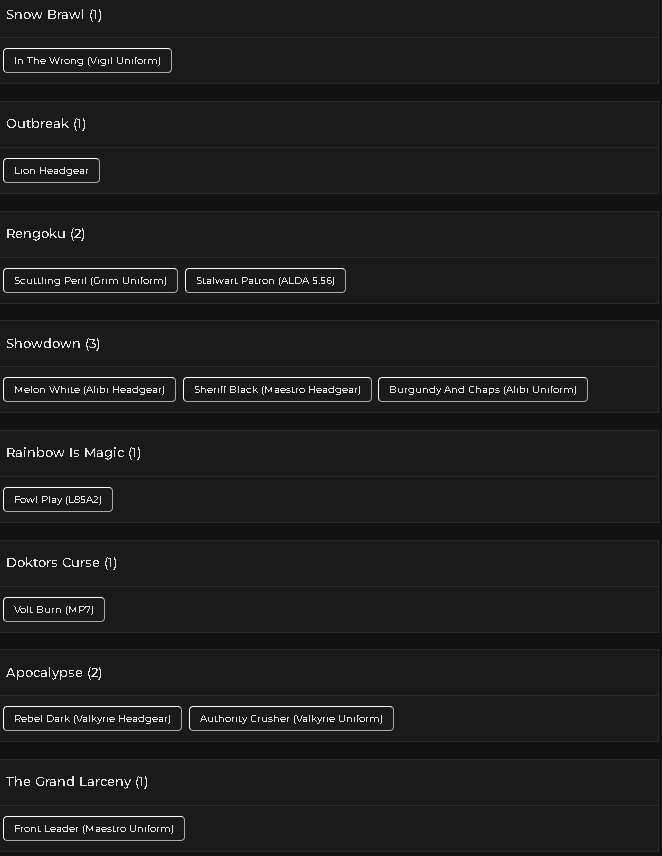The height and width of the screenshot is (856, 662).
Task: Click Front Leader (Maestro Uniform) tag
Action: point(94,829)
